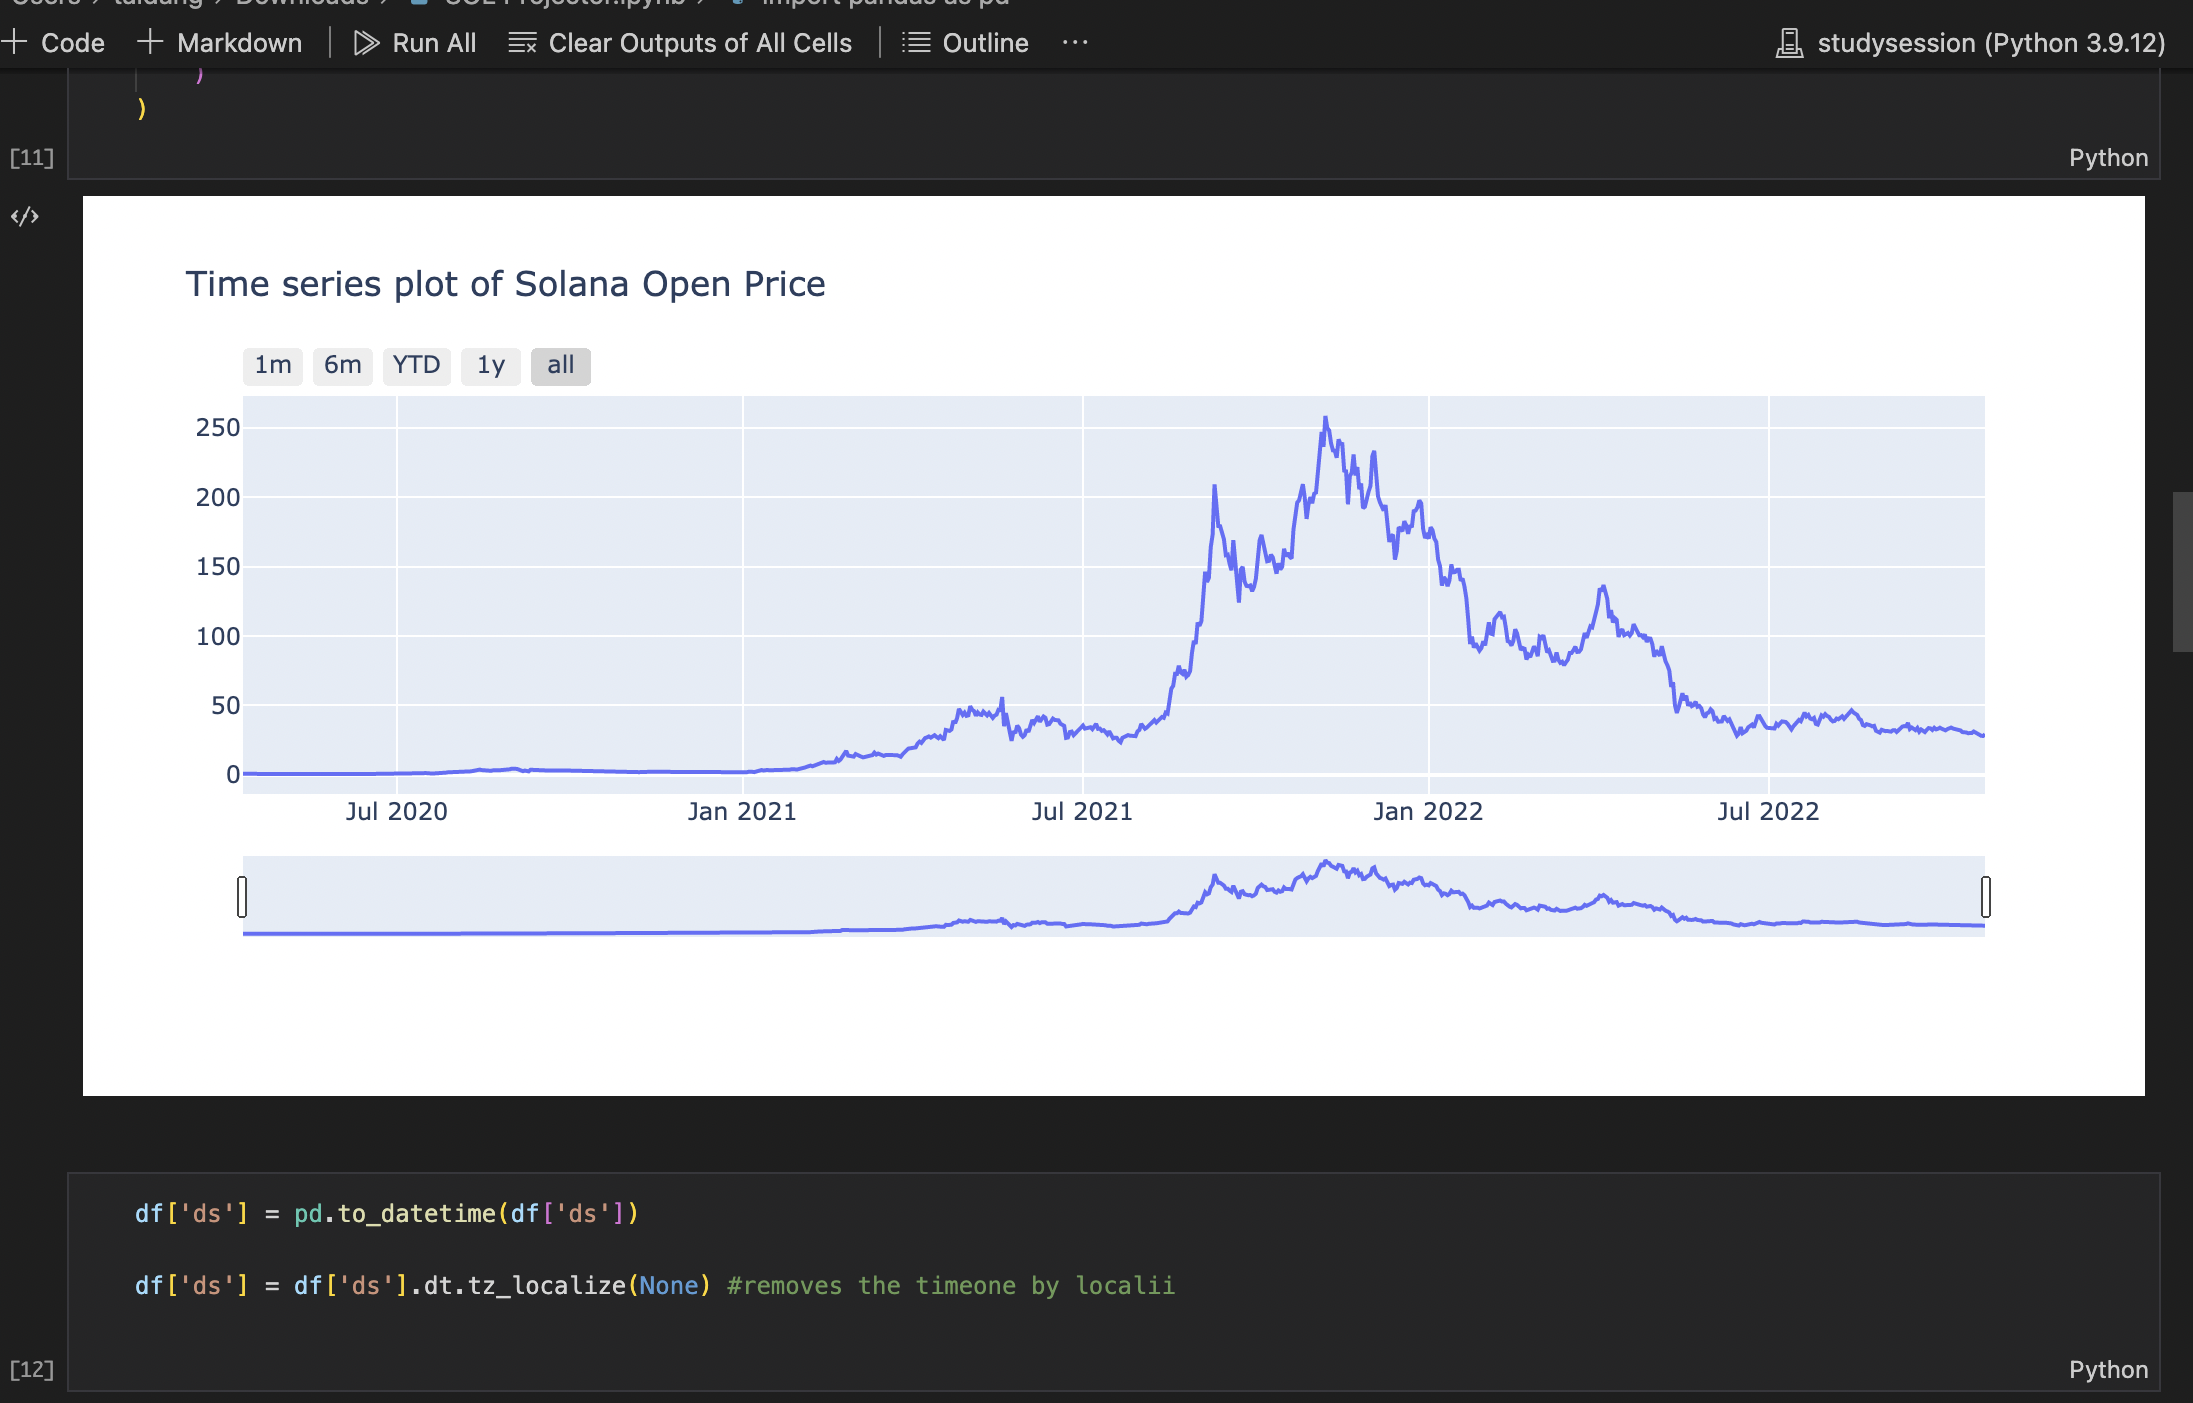Select the 6m range button
2193x1403 pixels.
[x=343, y=366]
